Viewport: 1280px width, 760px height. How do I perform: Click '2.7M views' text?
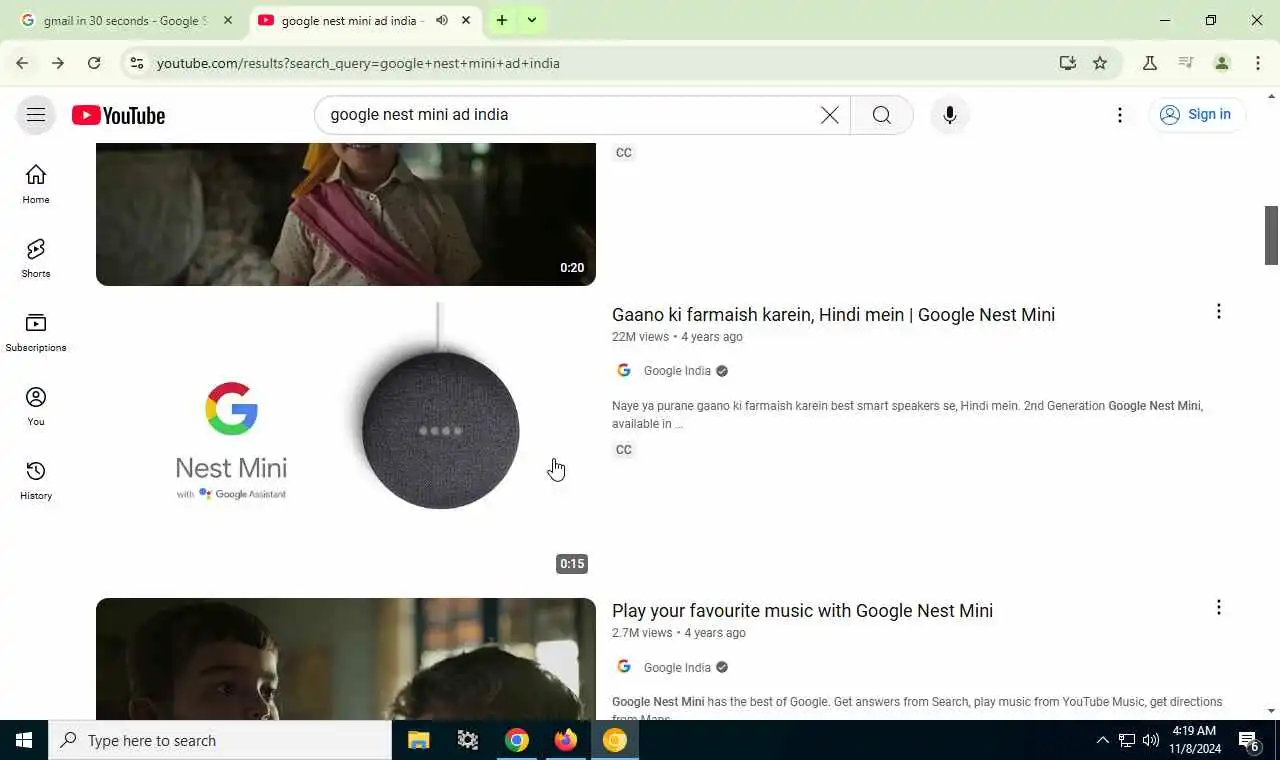642,633
